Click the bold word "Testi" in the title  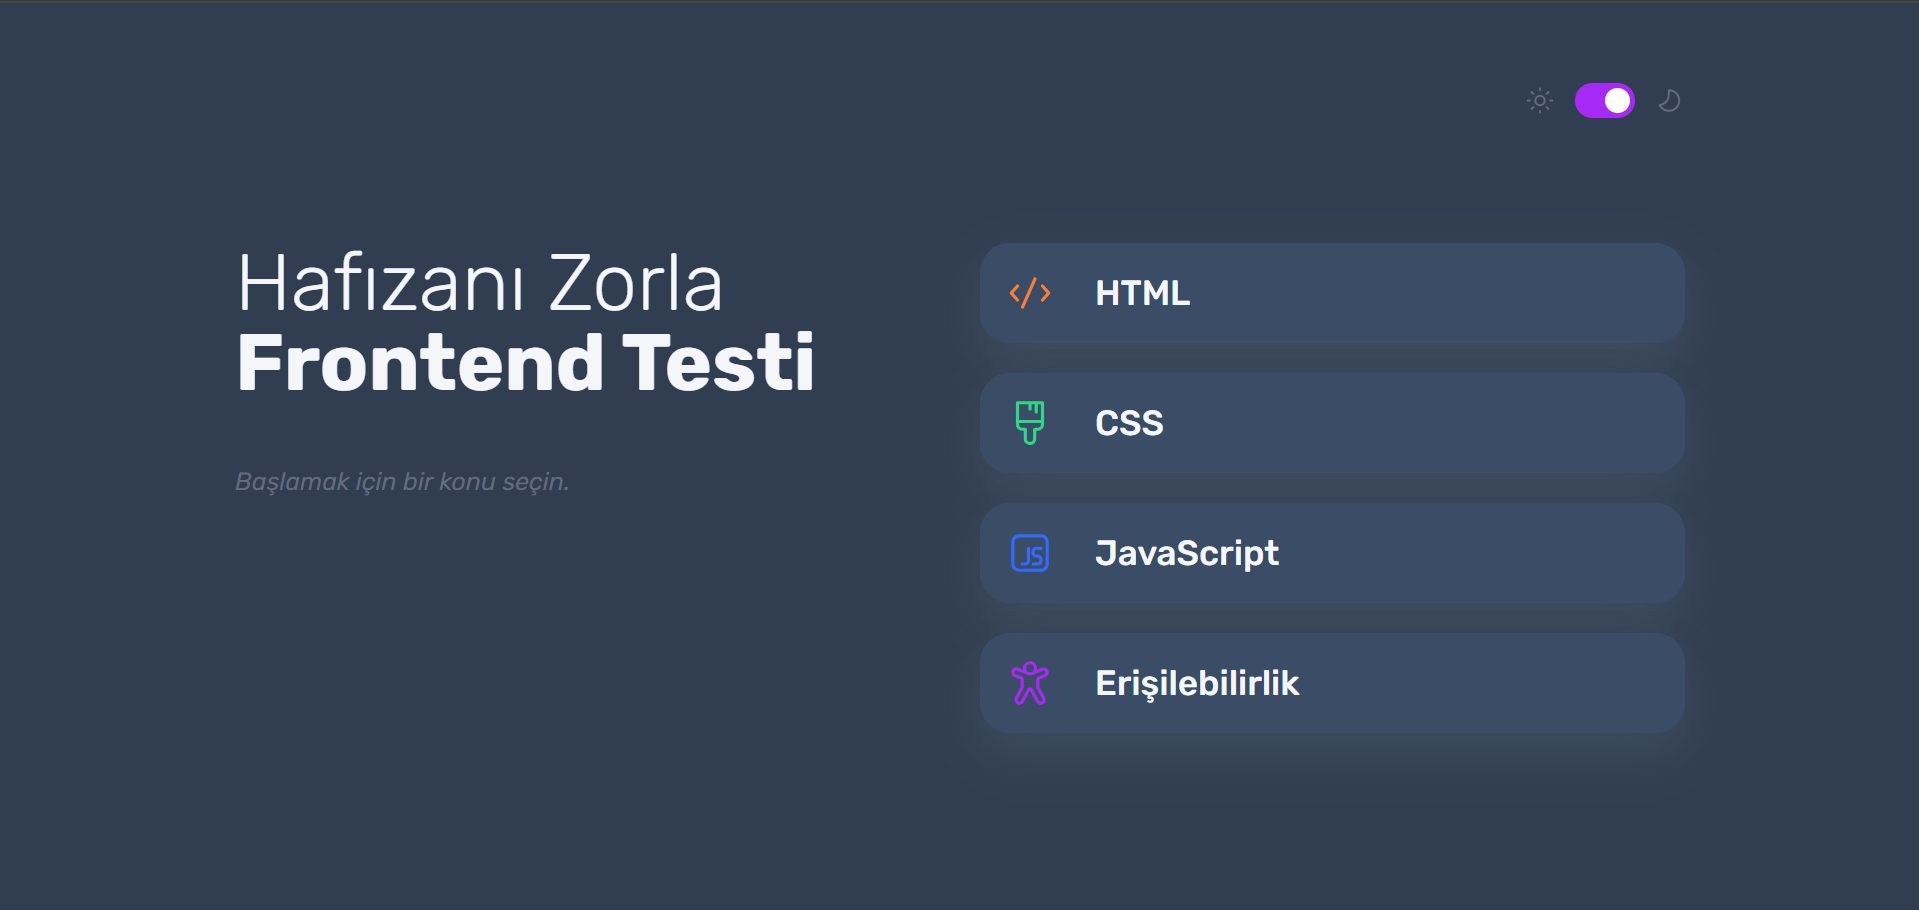pos(718,362)
